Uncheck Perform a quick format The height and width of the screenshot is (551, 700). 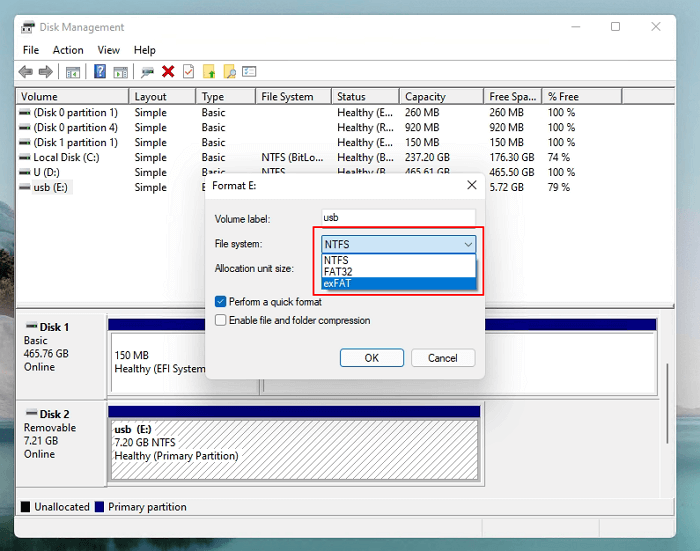[221, 301]
